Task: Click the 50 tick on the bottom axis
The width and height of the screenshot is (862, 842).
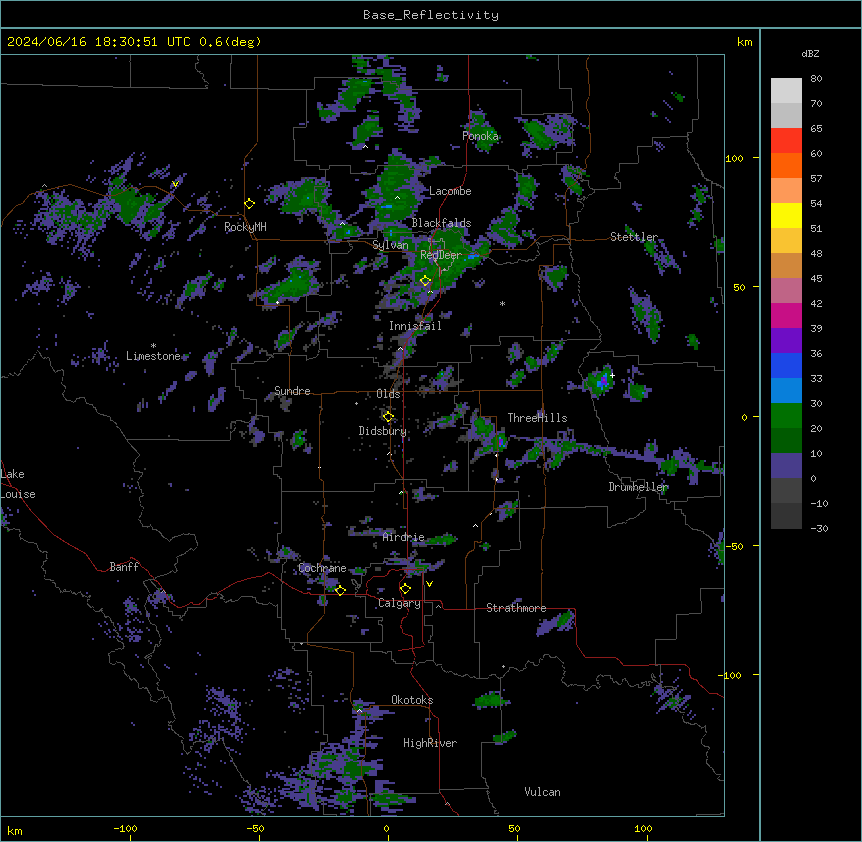Action: [514, 829]
